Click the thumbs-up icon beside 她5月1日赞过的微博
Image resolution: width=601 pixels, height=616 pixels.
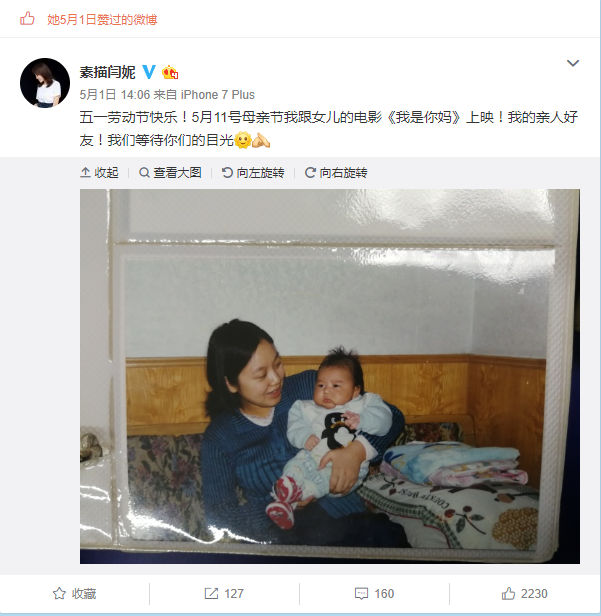point(27,18)
